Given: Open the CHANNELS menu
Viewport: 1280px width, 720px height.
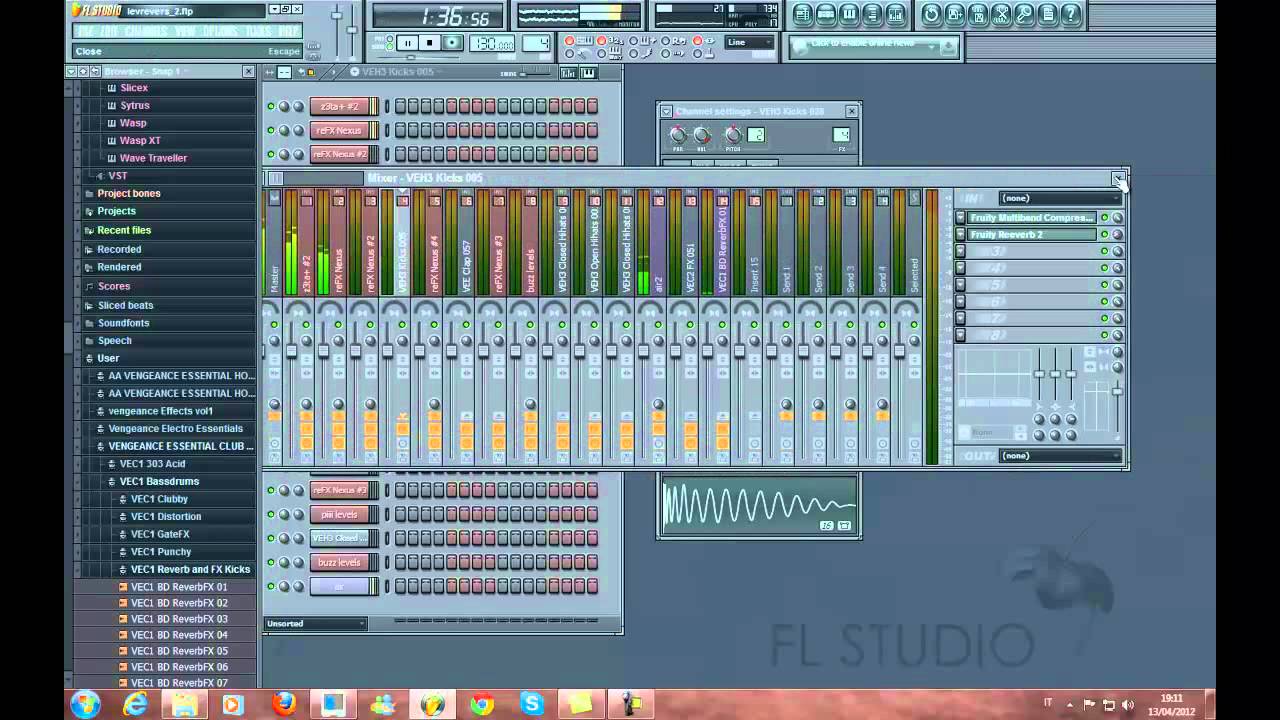Looking at the screenshot, I should 146,31.
